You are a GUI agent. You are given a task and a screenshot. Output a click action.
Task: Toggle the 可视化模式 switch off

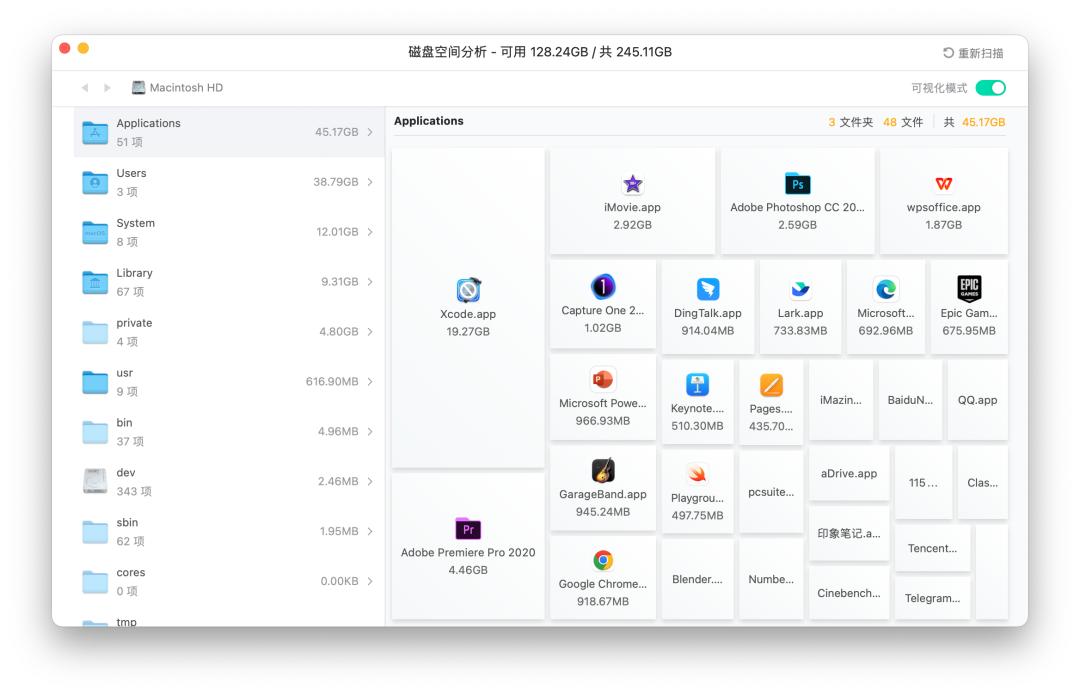coord(991,87)
